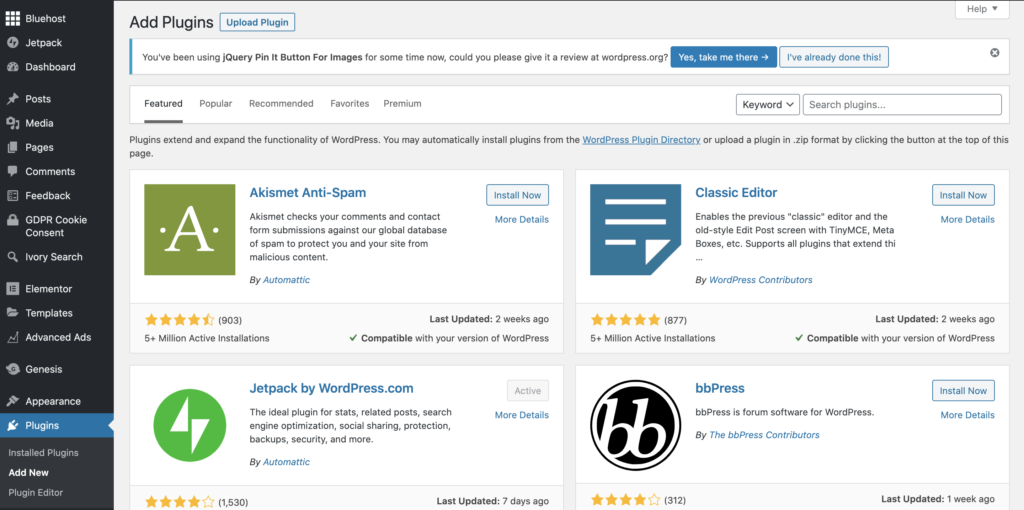Click the Jetpack lightning icon in sidebar
Image resolution: width=1024 pixels, height=510 pixels.
(x=12, y=43)
